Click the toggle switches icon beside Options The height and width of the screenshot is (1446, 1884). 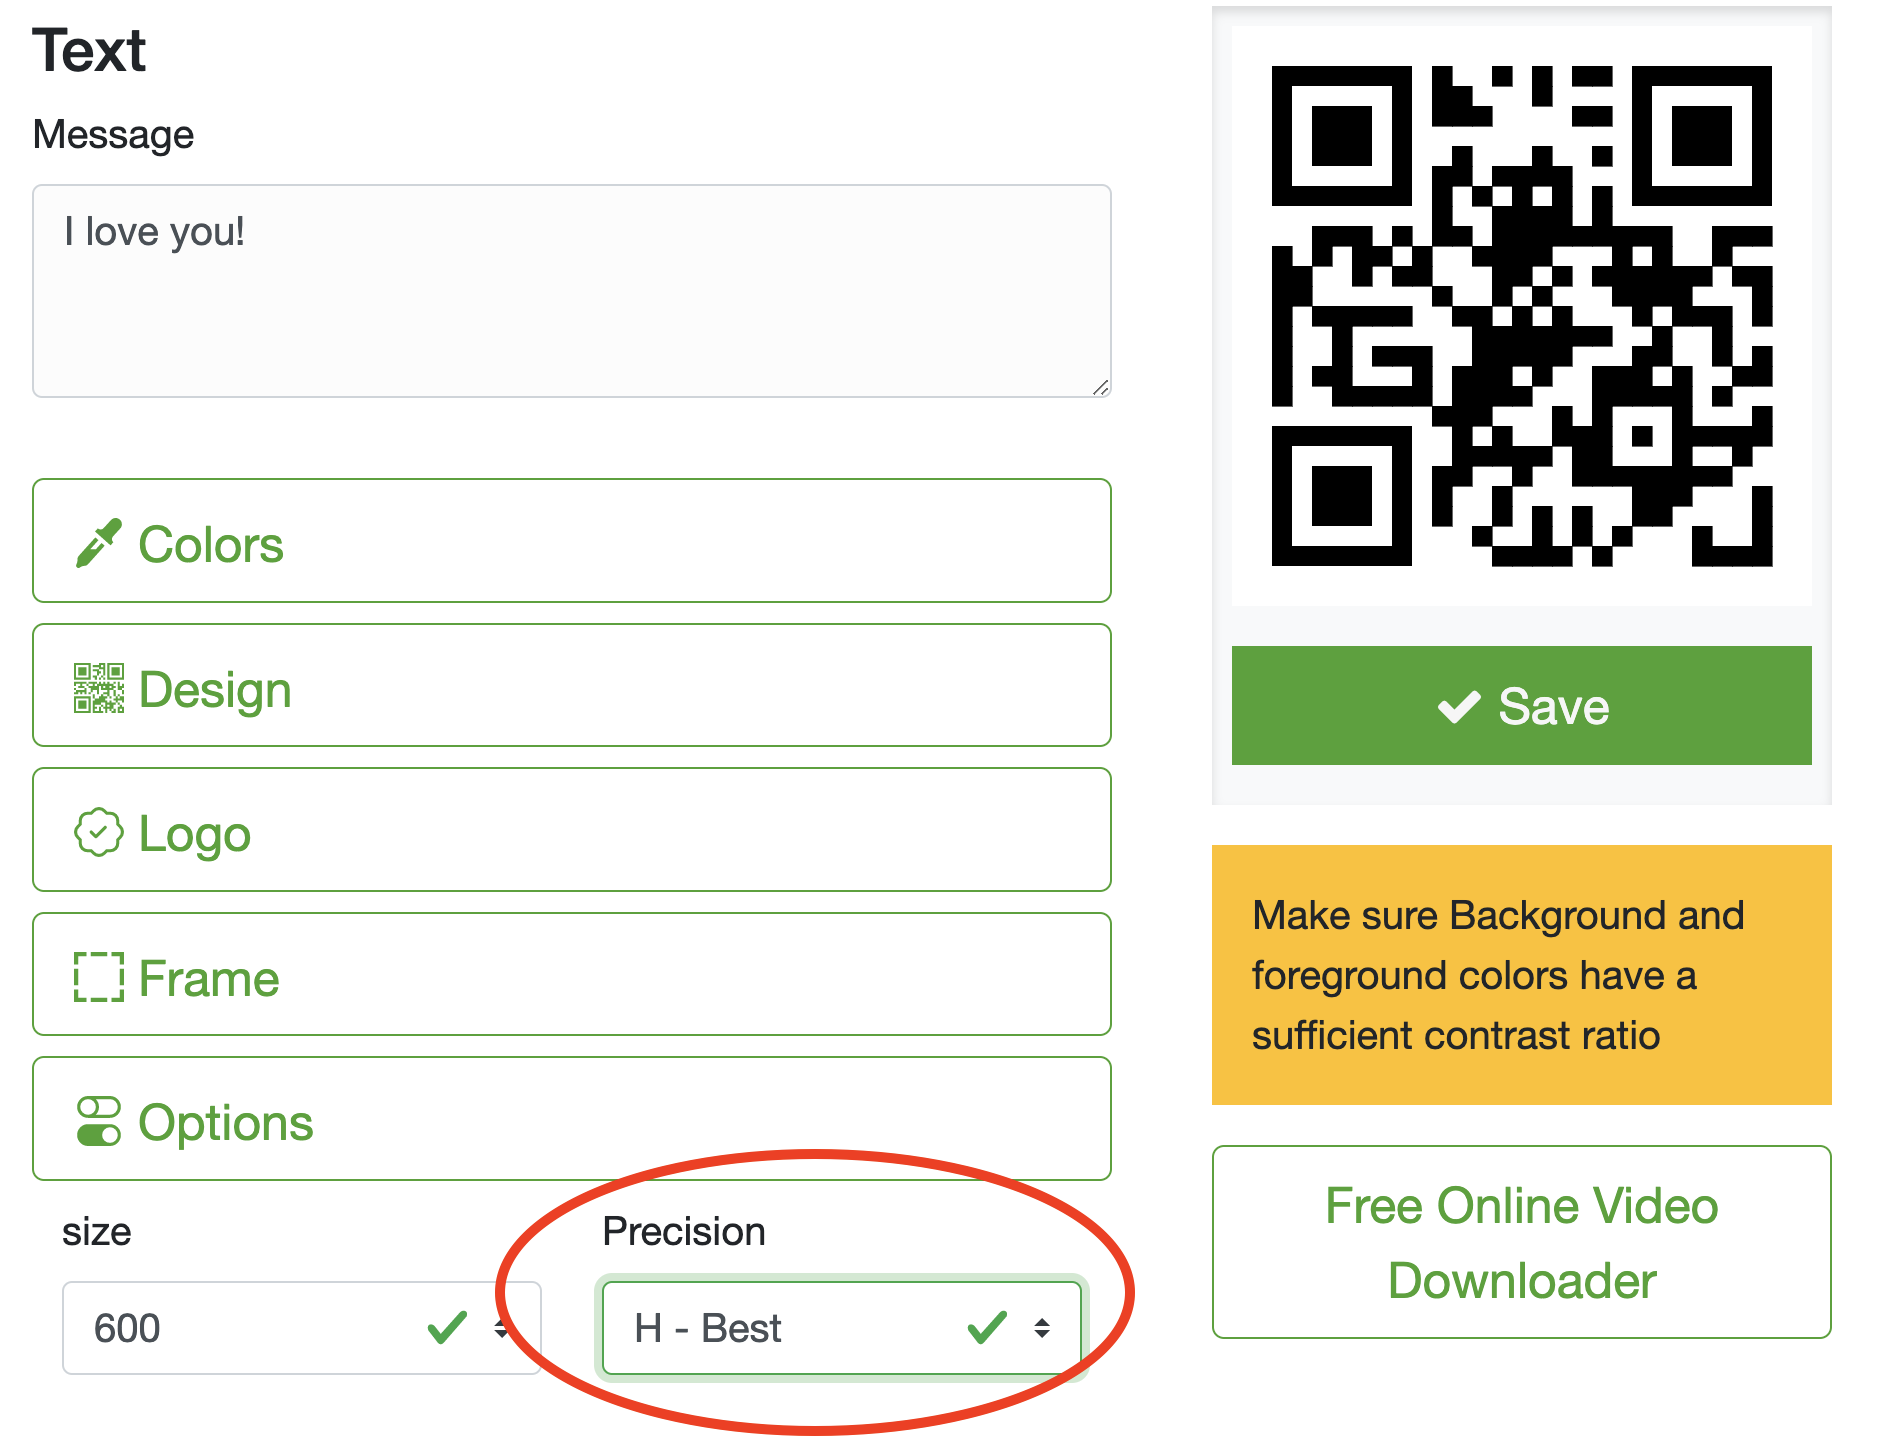coord(99,1121)
